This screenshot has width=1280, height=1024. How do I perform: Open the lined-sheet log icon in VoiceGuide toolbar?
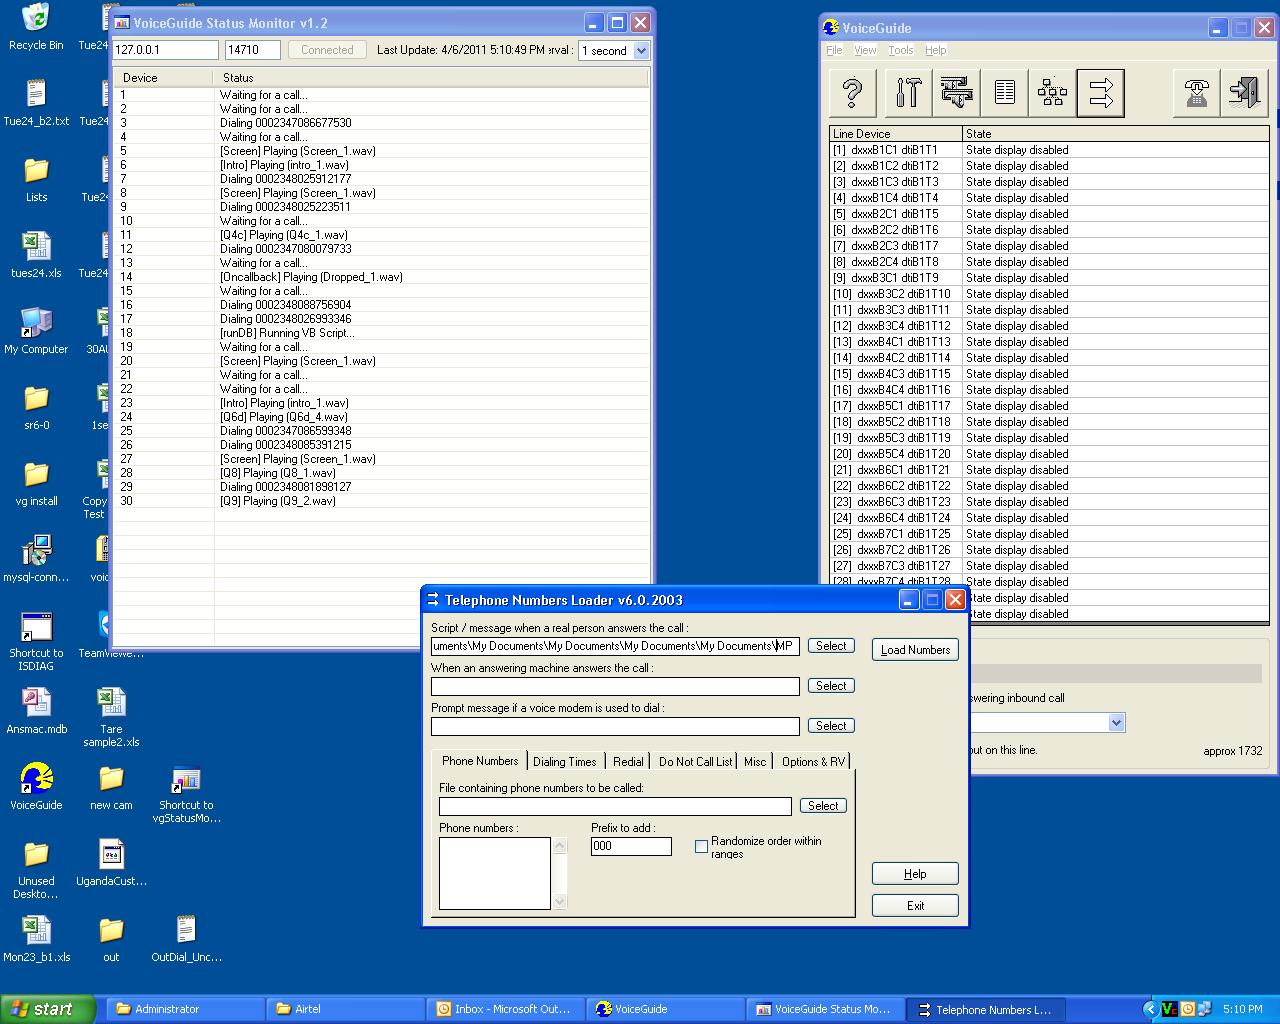tap(1005, 93)
